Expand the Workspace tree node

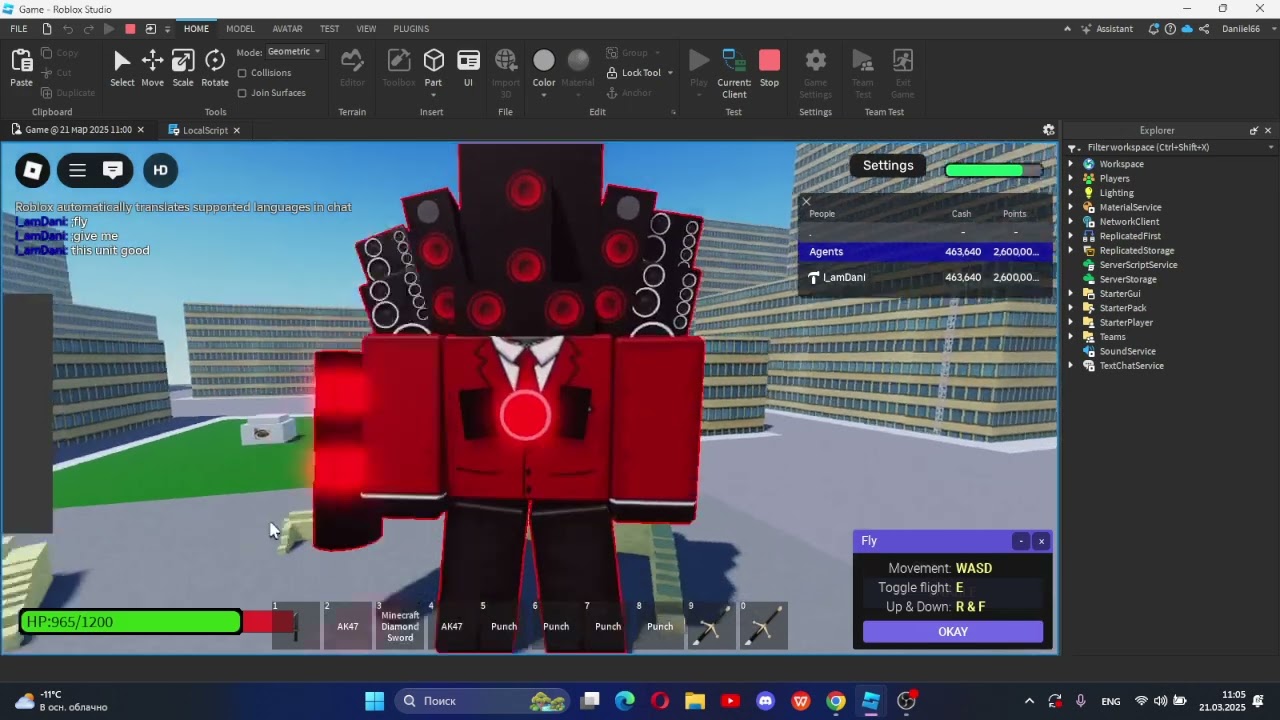(1071, 164)
